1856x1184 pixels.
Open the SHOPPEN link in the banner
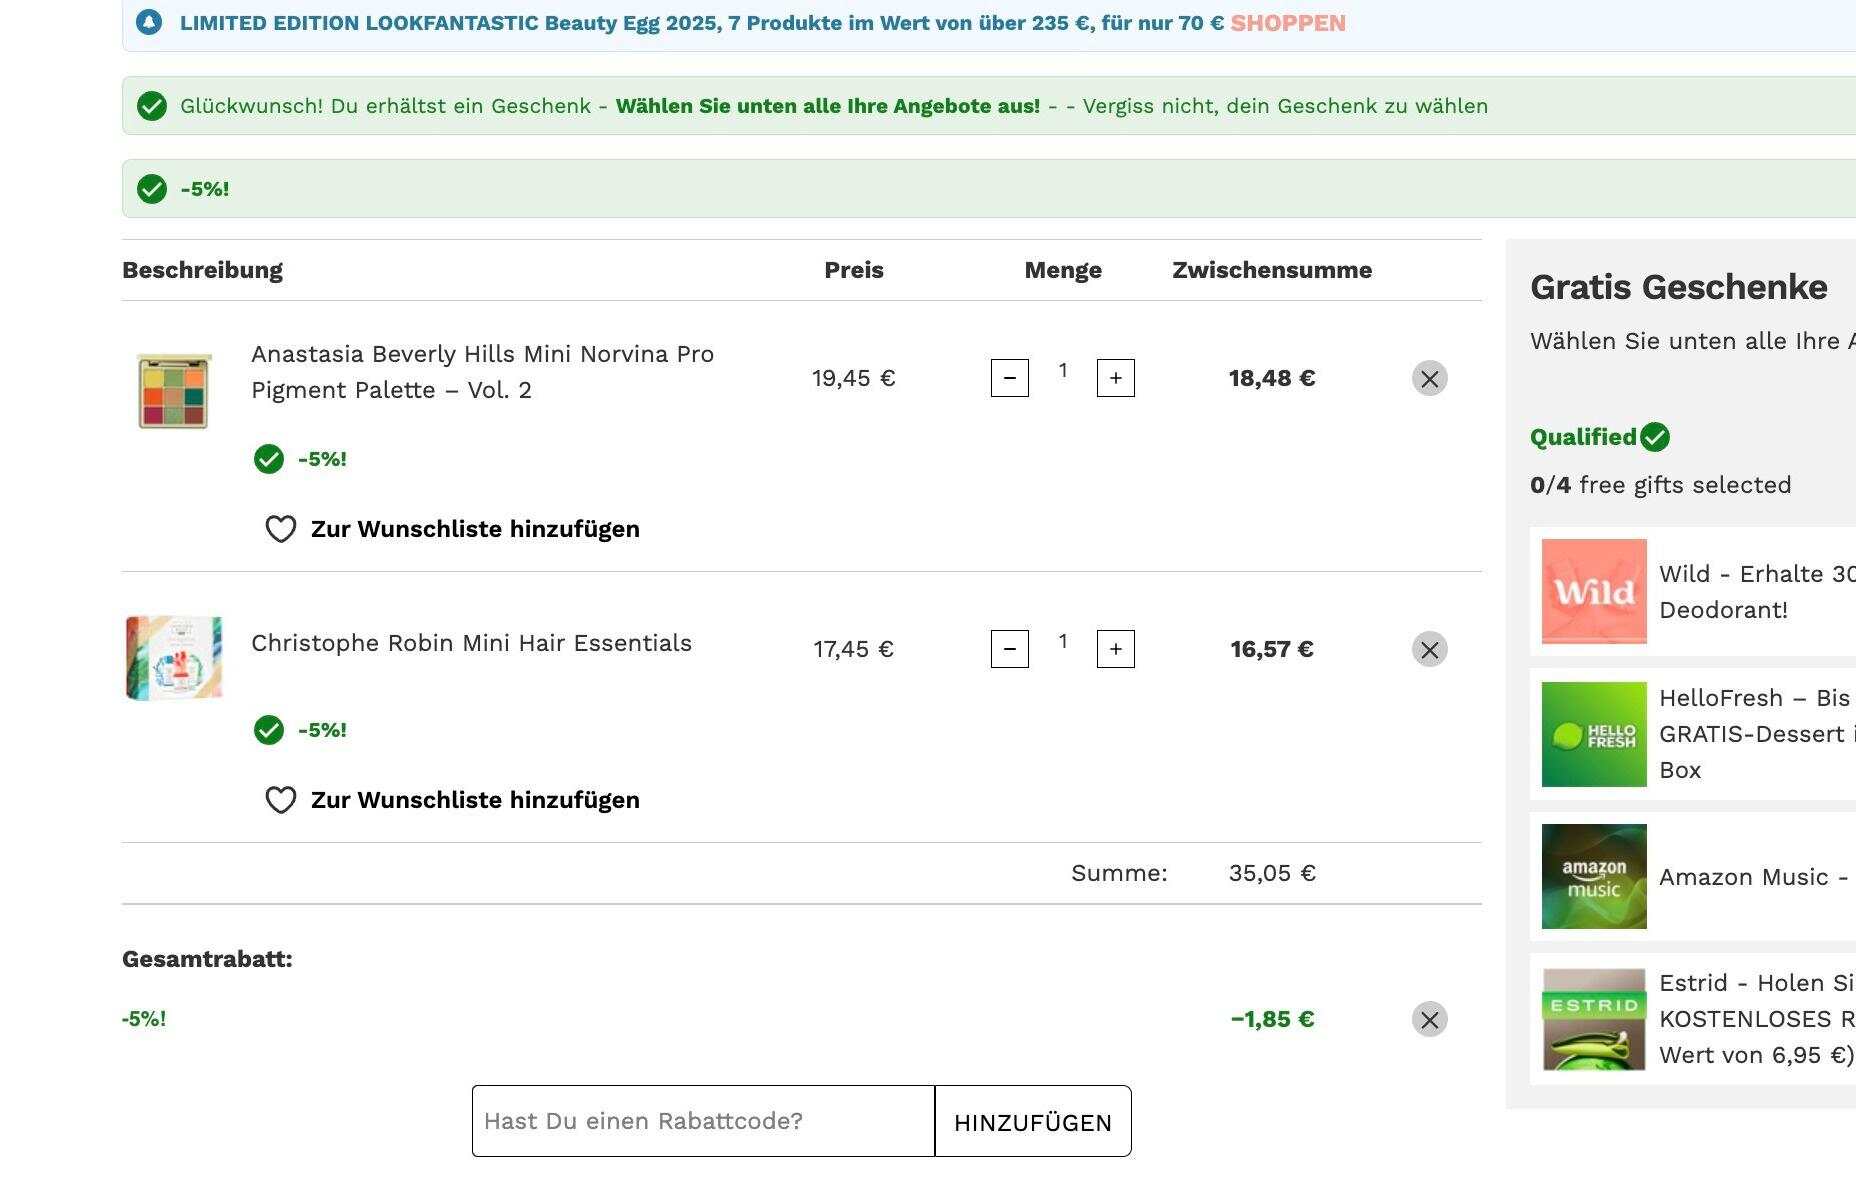coord(1287,23)
